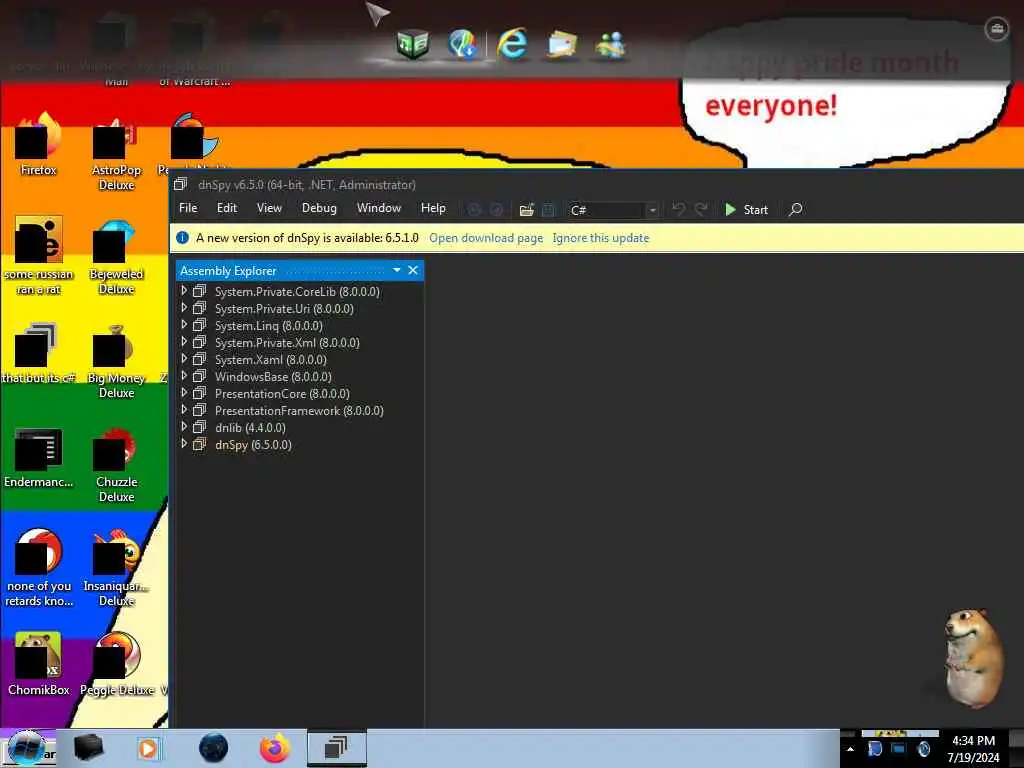Click the Save All toolbar icon
Screen dimensions: 1024x768
point(549,210)
